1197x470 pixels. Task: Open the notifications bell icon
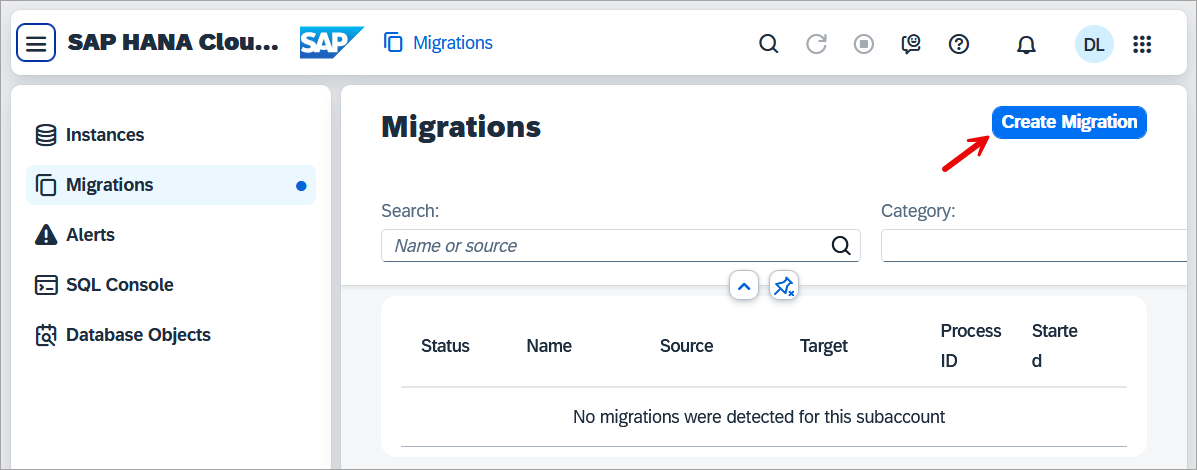1026,44
